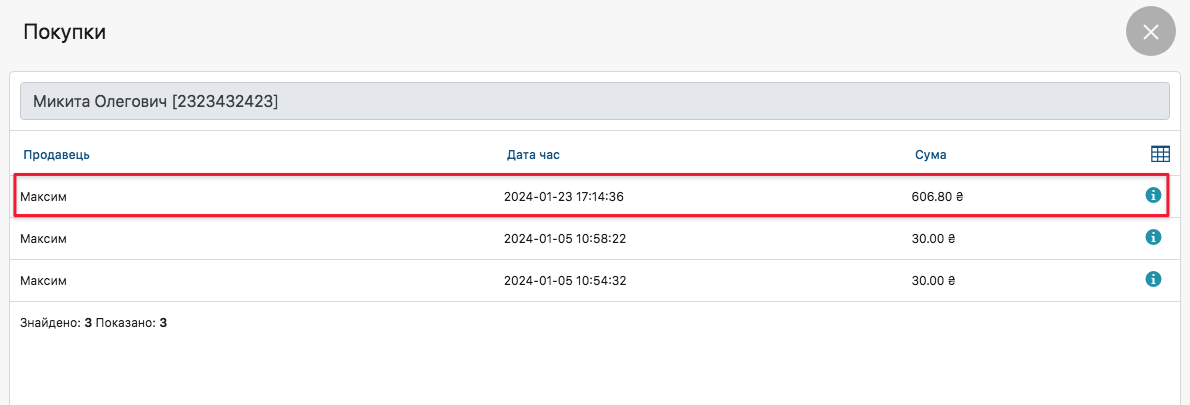Sort table by Продавець column
1190x405 pixels.
57,155
